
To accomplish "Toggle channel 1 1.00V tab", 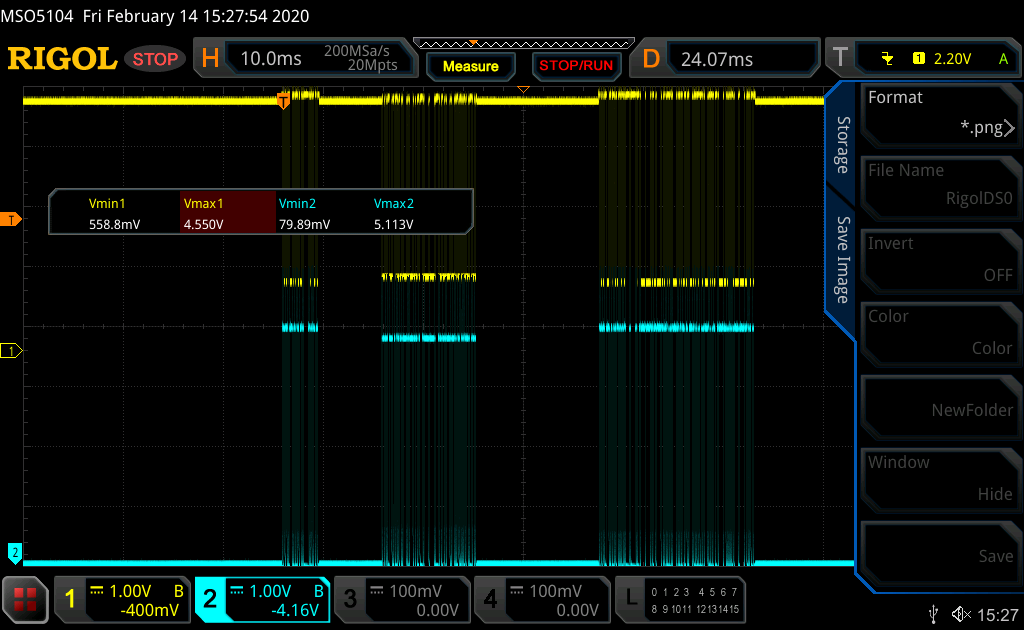I will [x=122, y=599].
